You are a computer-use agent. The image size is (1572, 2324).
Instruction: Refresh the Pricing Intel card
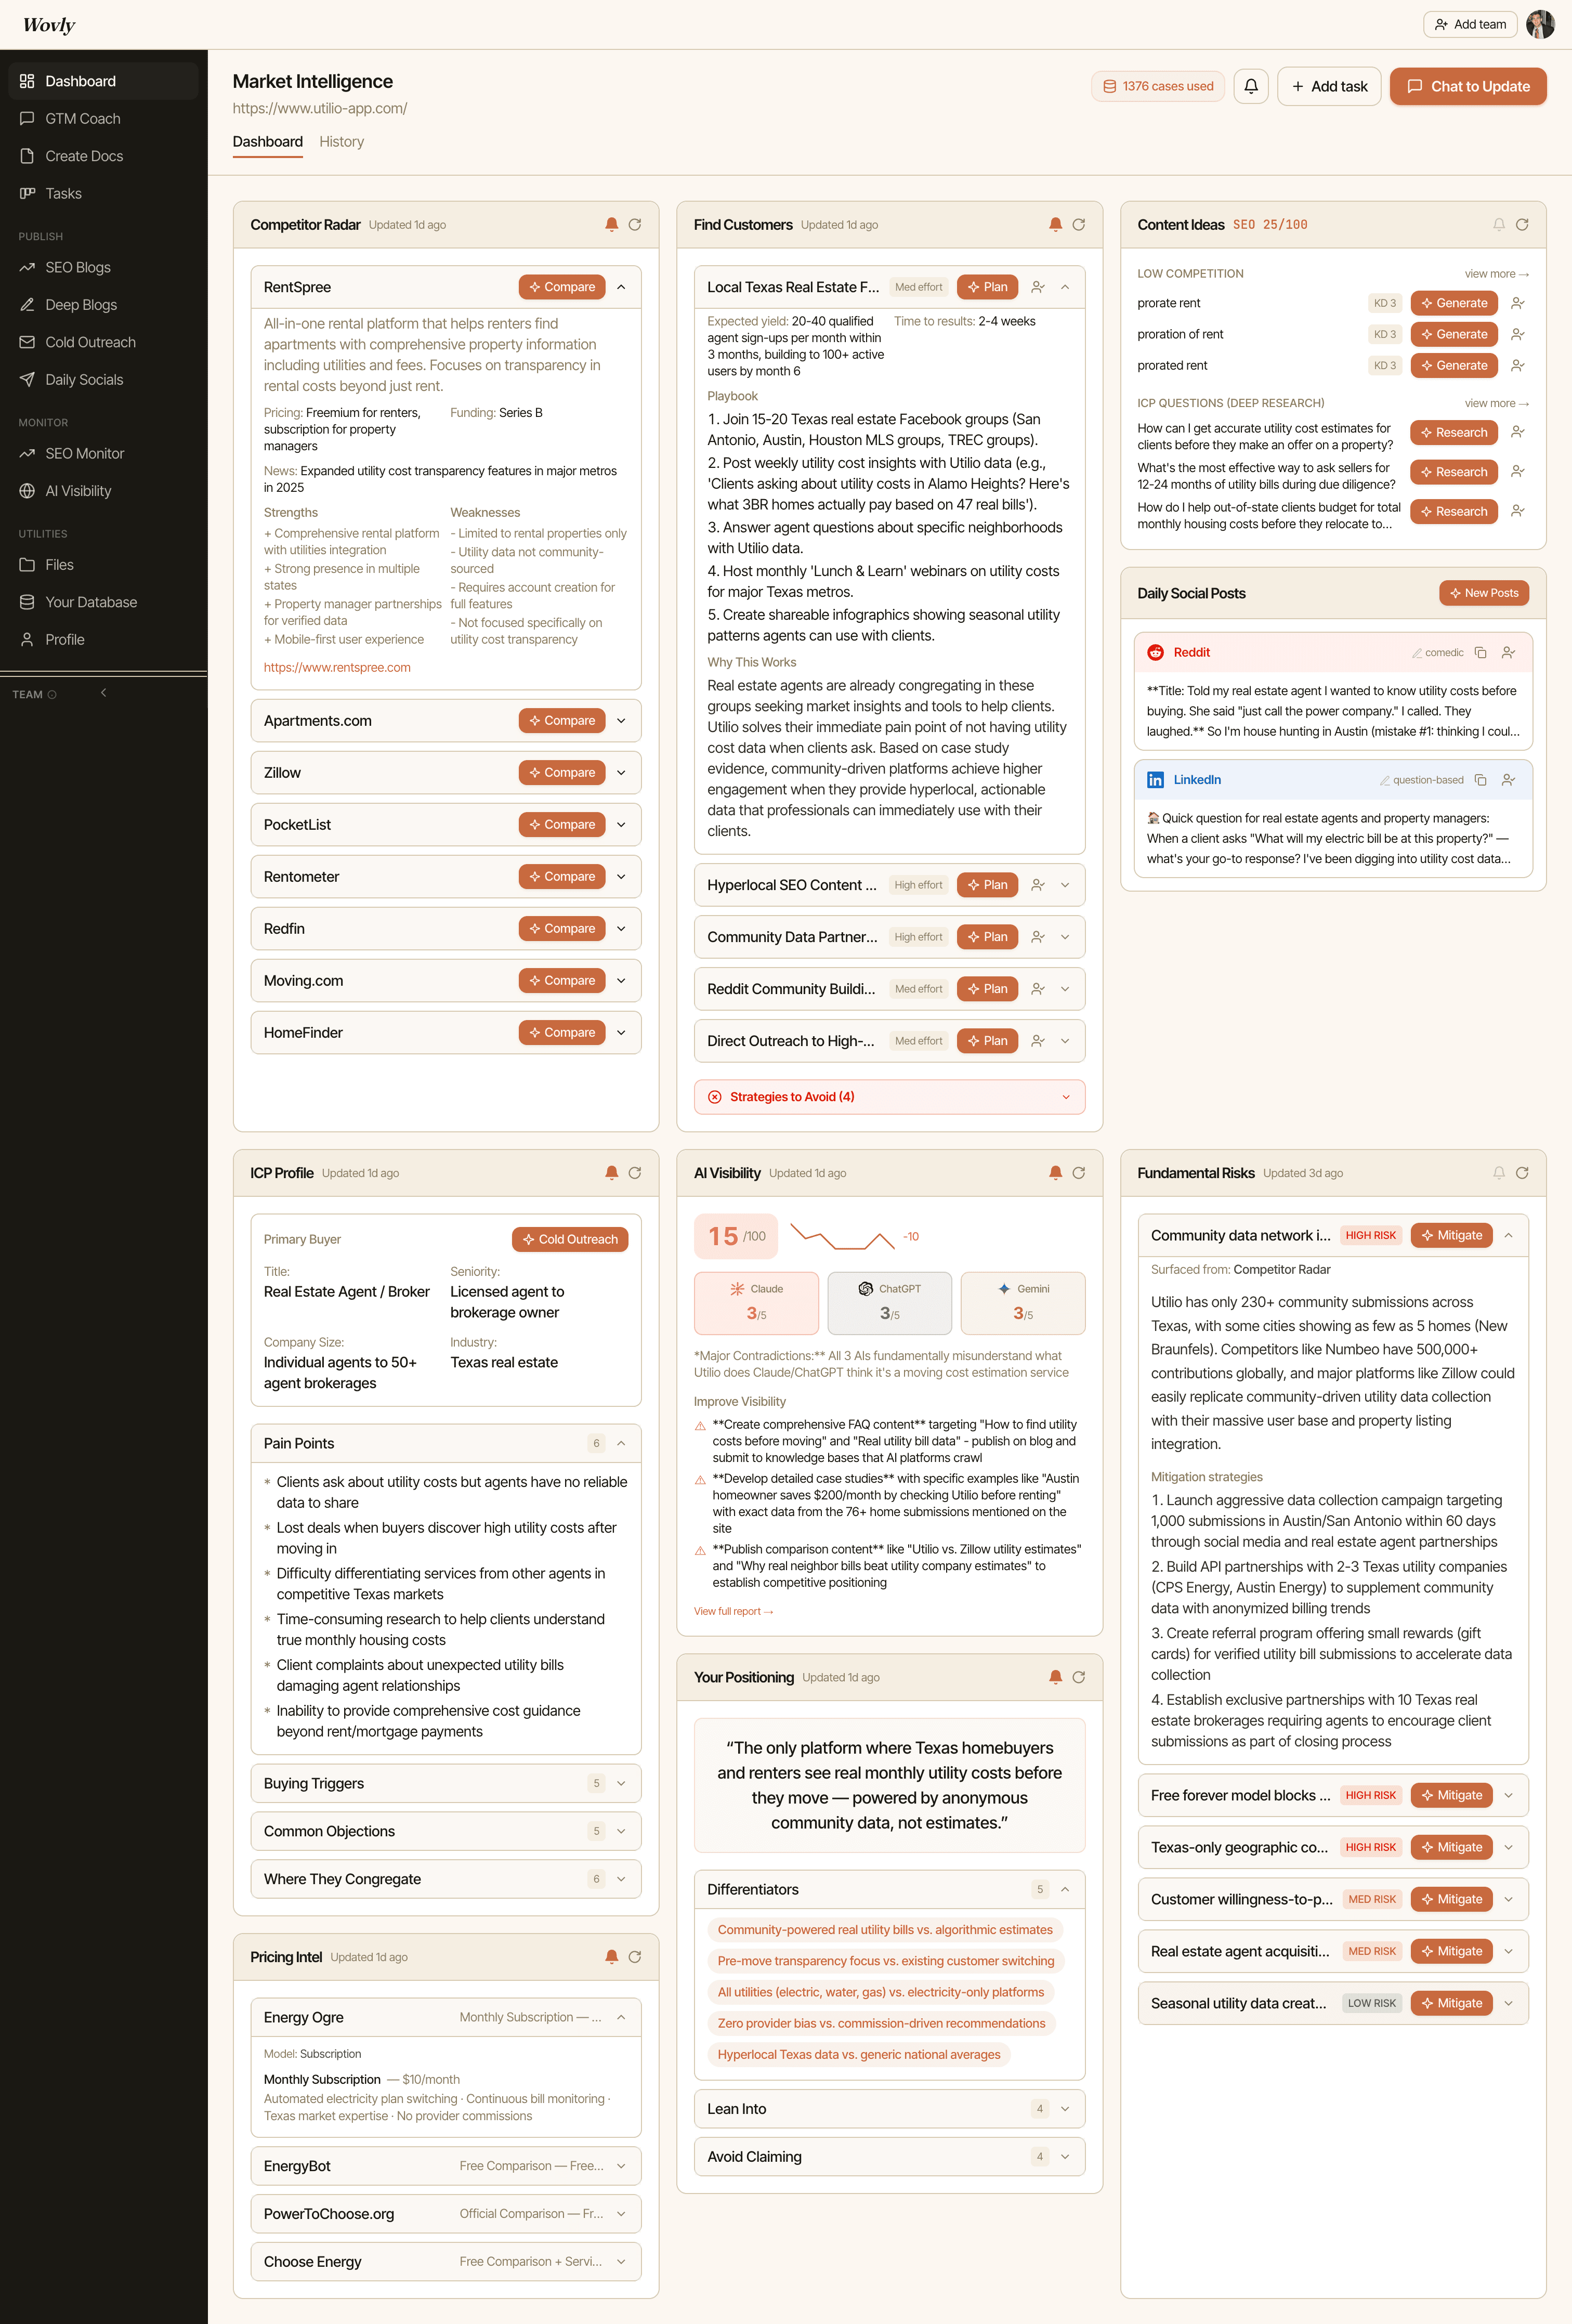[x=635, y=1957]
